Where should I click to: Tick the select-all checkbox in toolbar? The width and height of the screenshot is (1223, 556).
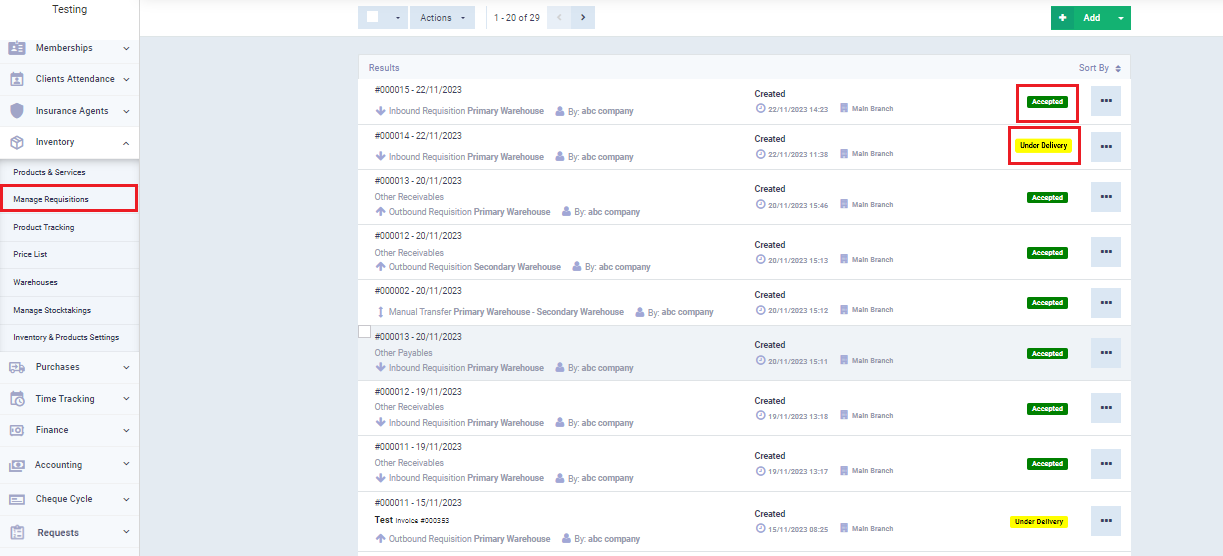tap(373, 17)
